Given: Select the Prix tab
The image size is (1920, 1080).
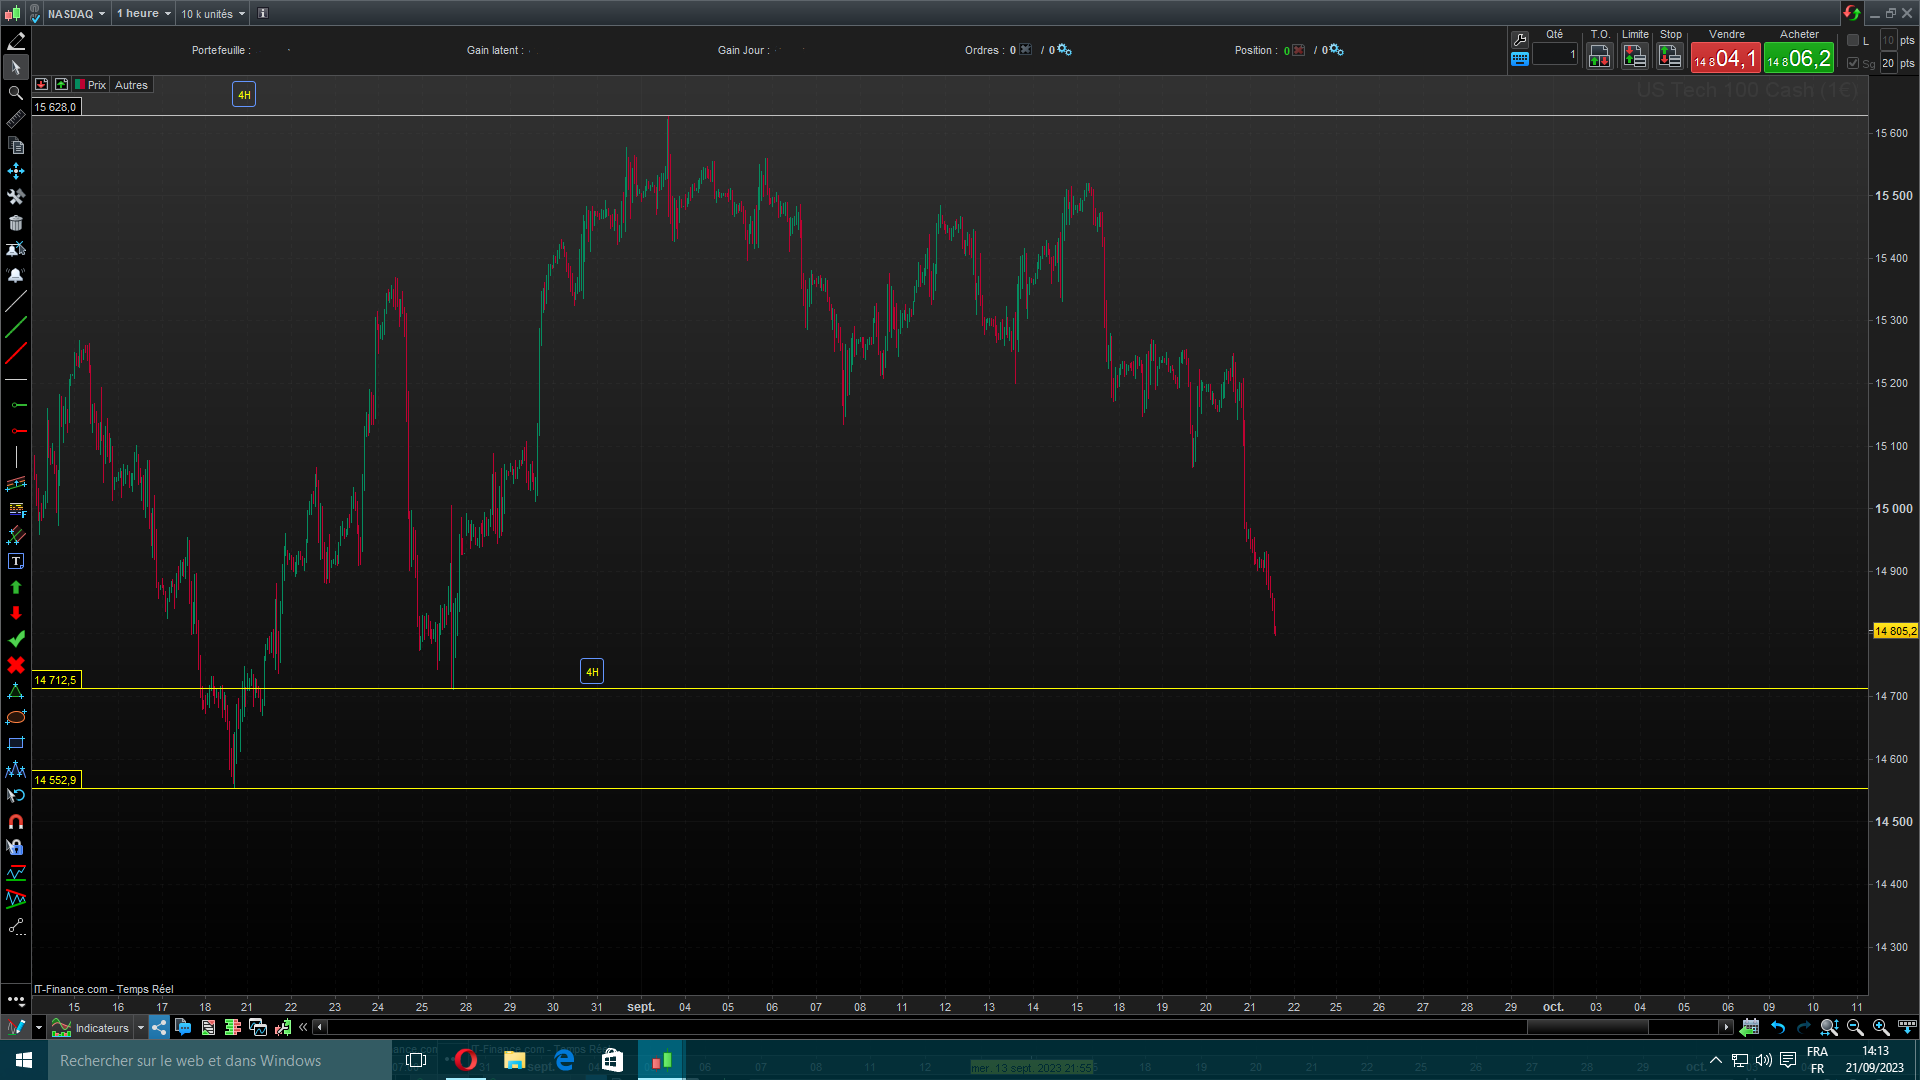Looking at the screenshot, I should [92, 85].
